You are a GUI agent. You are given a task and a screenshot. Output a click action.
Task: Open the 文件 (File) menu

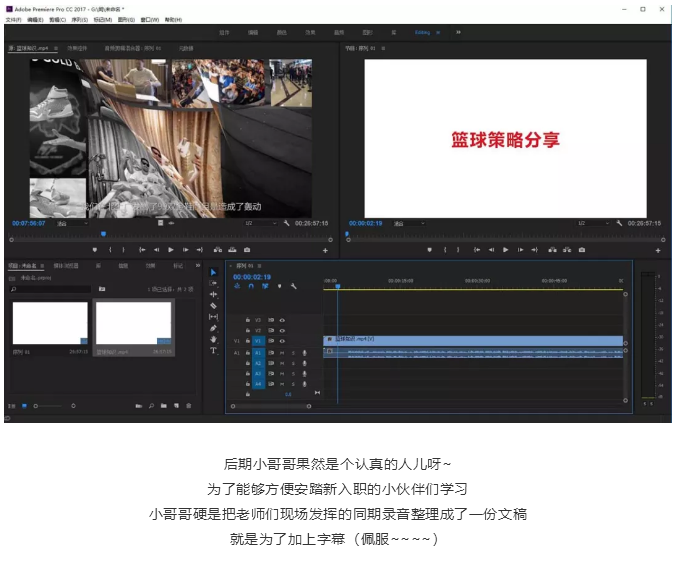point(13,19)
